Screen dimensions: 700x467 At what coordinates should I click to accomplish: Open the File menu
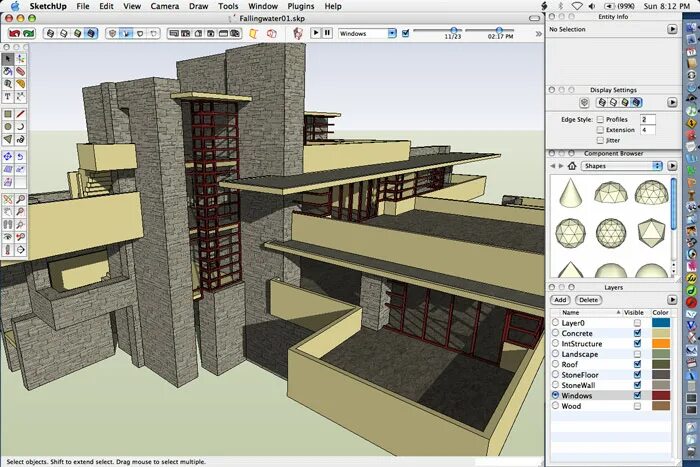click(83, 6)
